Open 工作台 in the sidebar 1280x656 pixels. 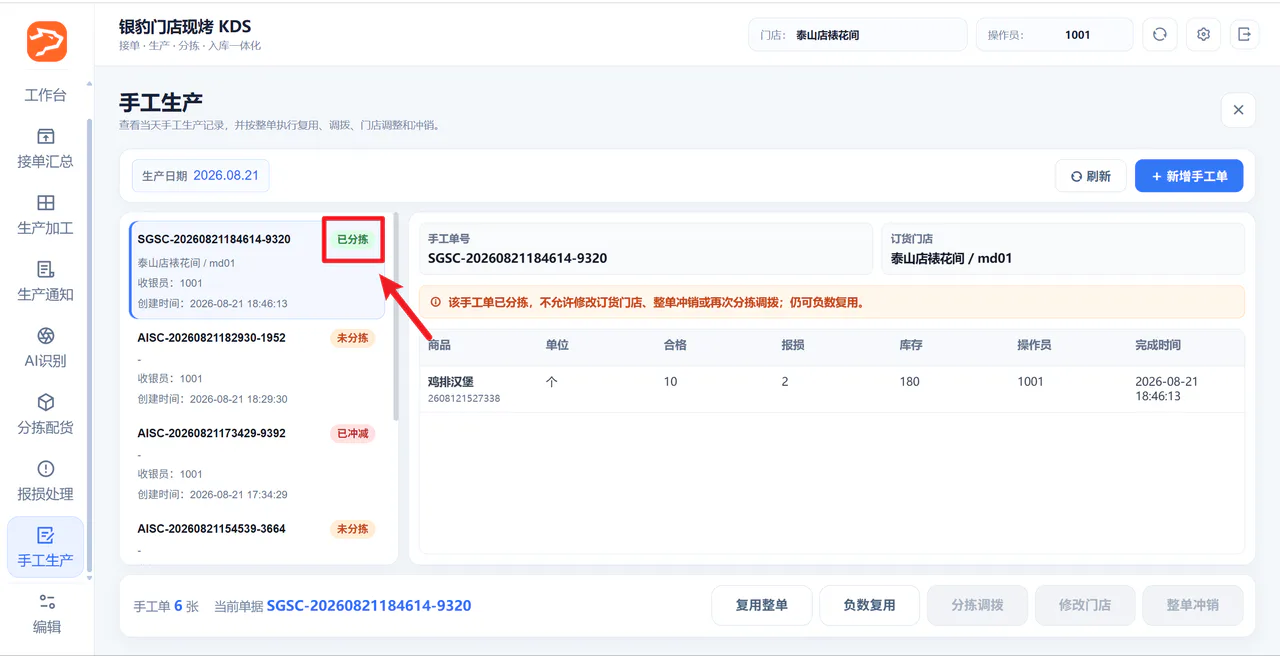click(46, 95)
